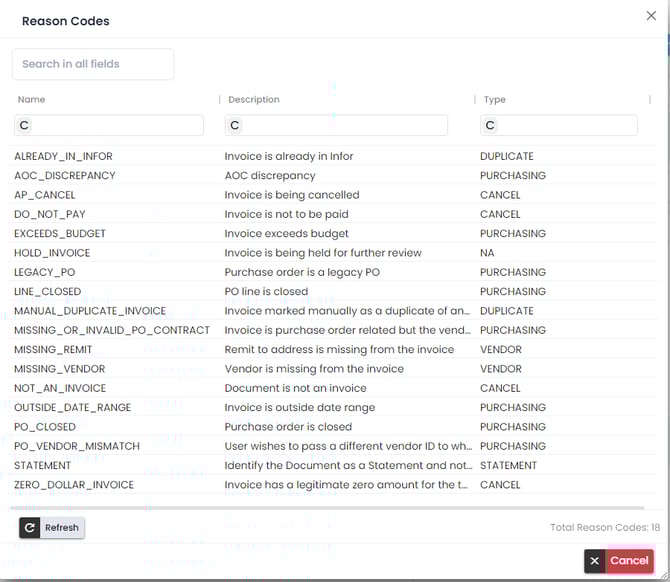This screenshot has width=670, height=582.
Task: Select the ALREADY_IN_INFOR reason code row
Action: point(330,157)
